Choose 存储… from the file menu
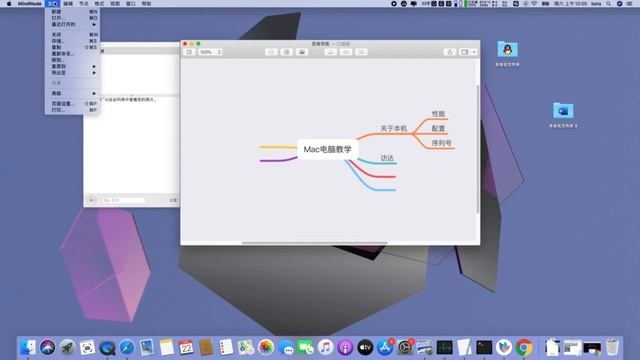 (x=73, y=41)
